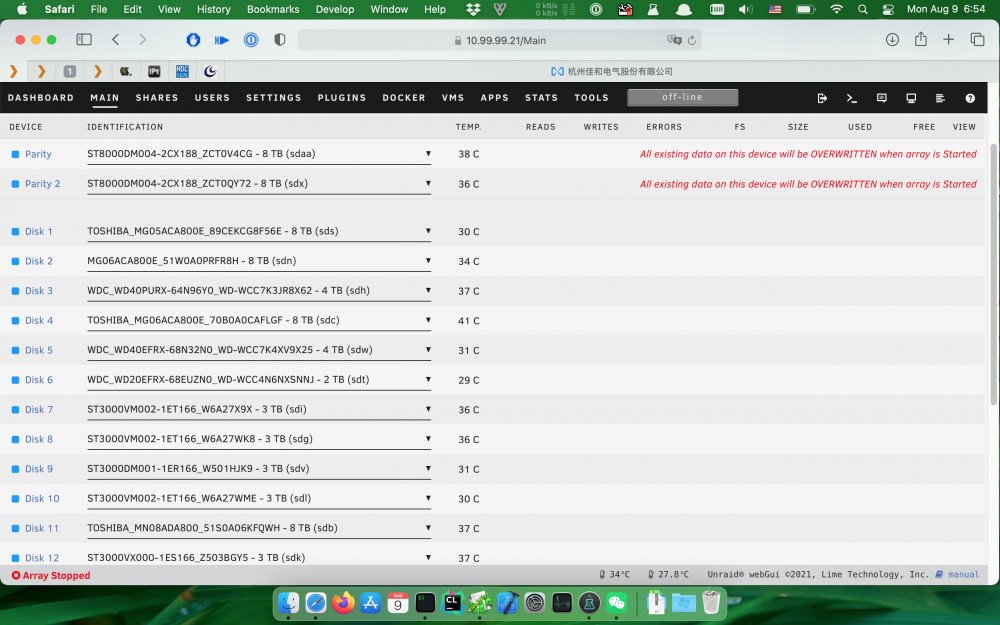Open the Parity 2 device link
Image resolution: width=1000 pixels, height=625 pixels.
pyautogui.click(x=43, y=184)
